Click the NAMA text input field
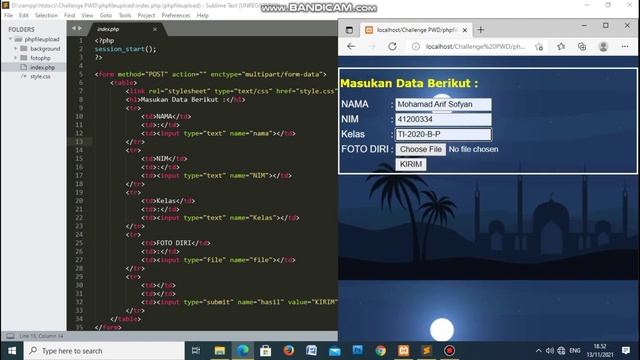 coord(443,104)
